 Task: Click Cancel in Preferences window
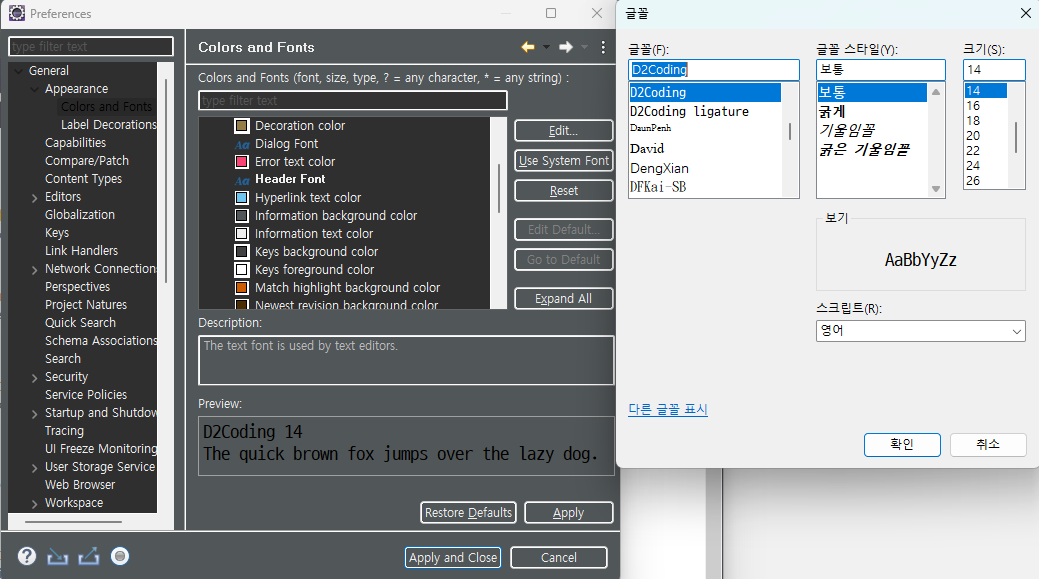click(x=559, y=558)
